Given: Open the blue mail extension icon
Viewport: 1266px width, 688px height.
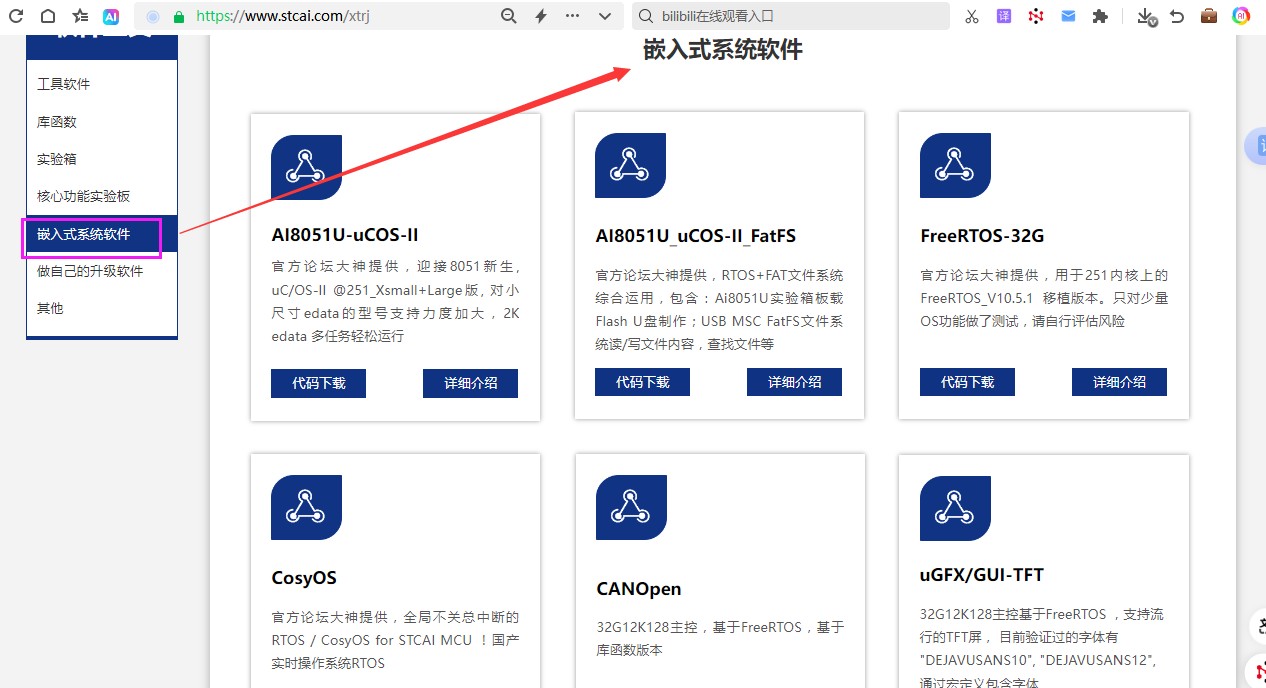Looking at the screenshot, I should pyautogui.click(x=1068, y=16).
